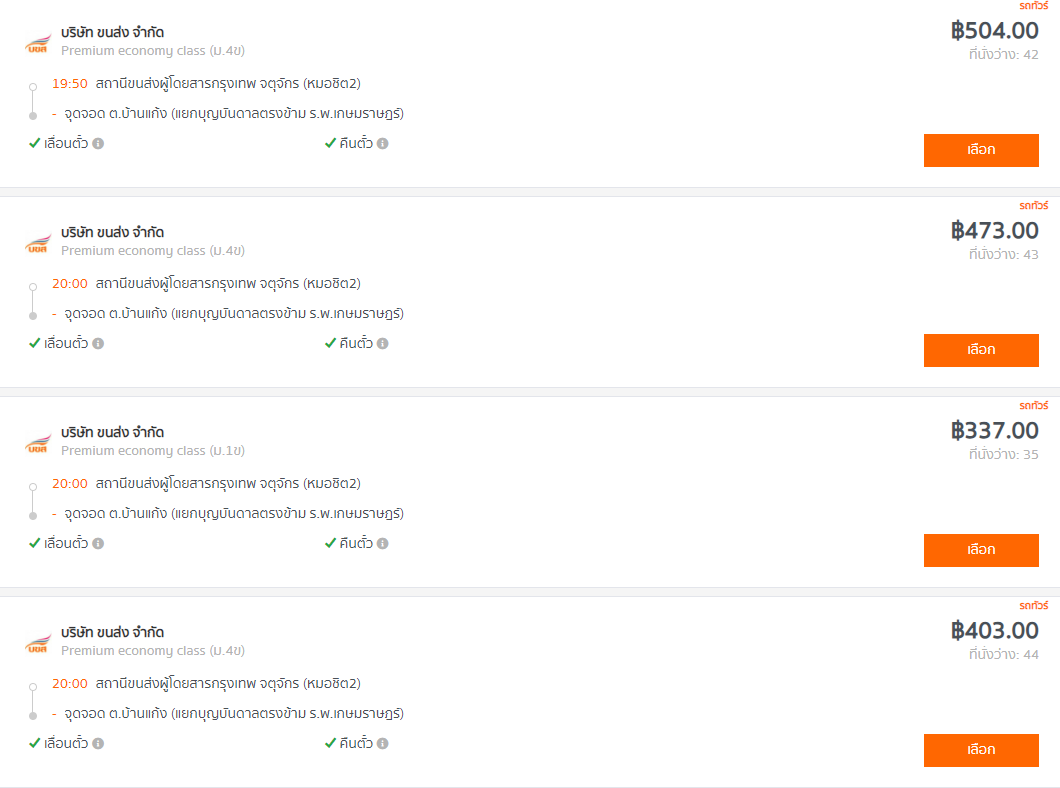Click the รถทัวร์ label above ฿473.00

click(x=1034, y=205)
